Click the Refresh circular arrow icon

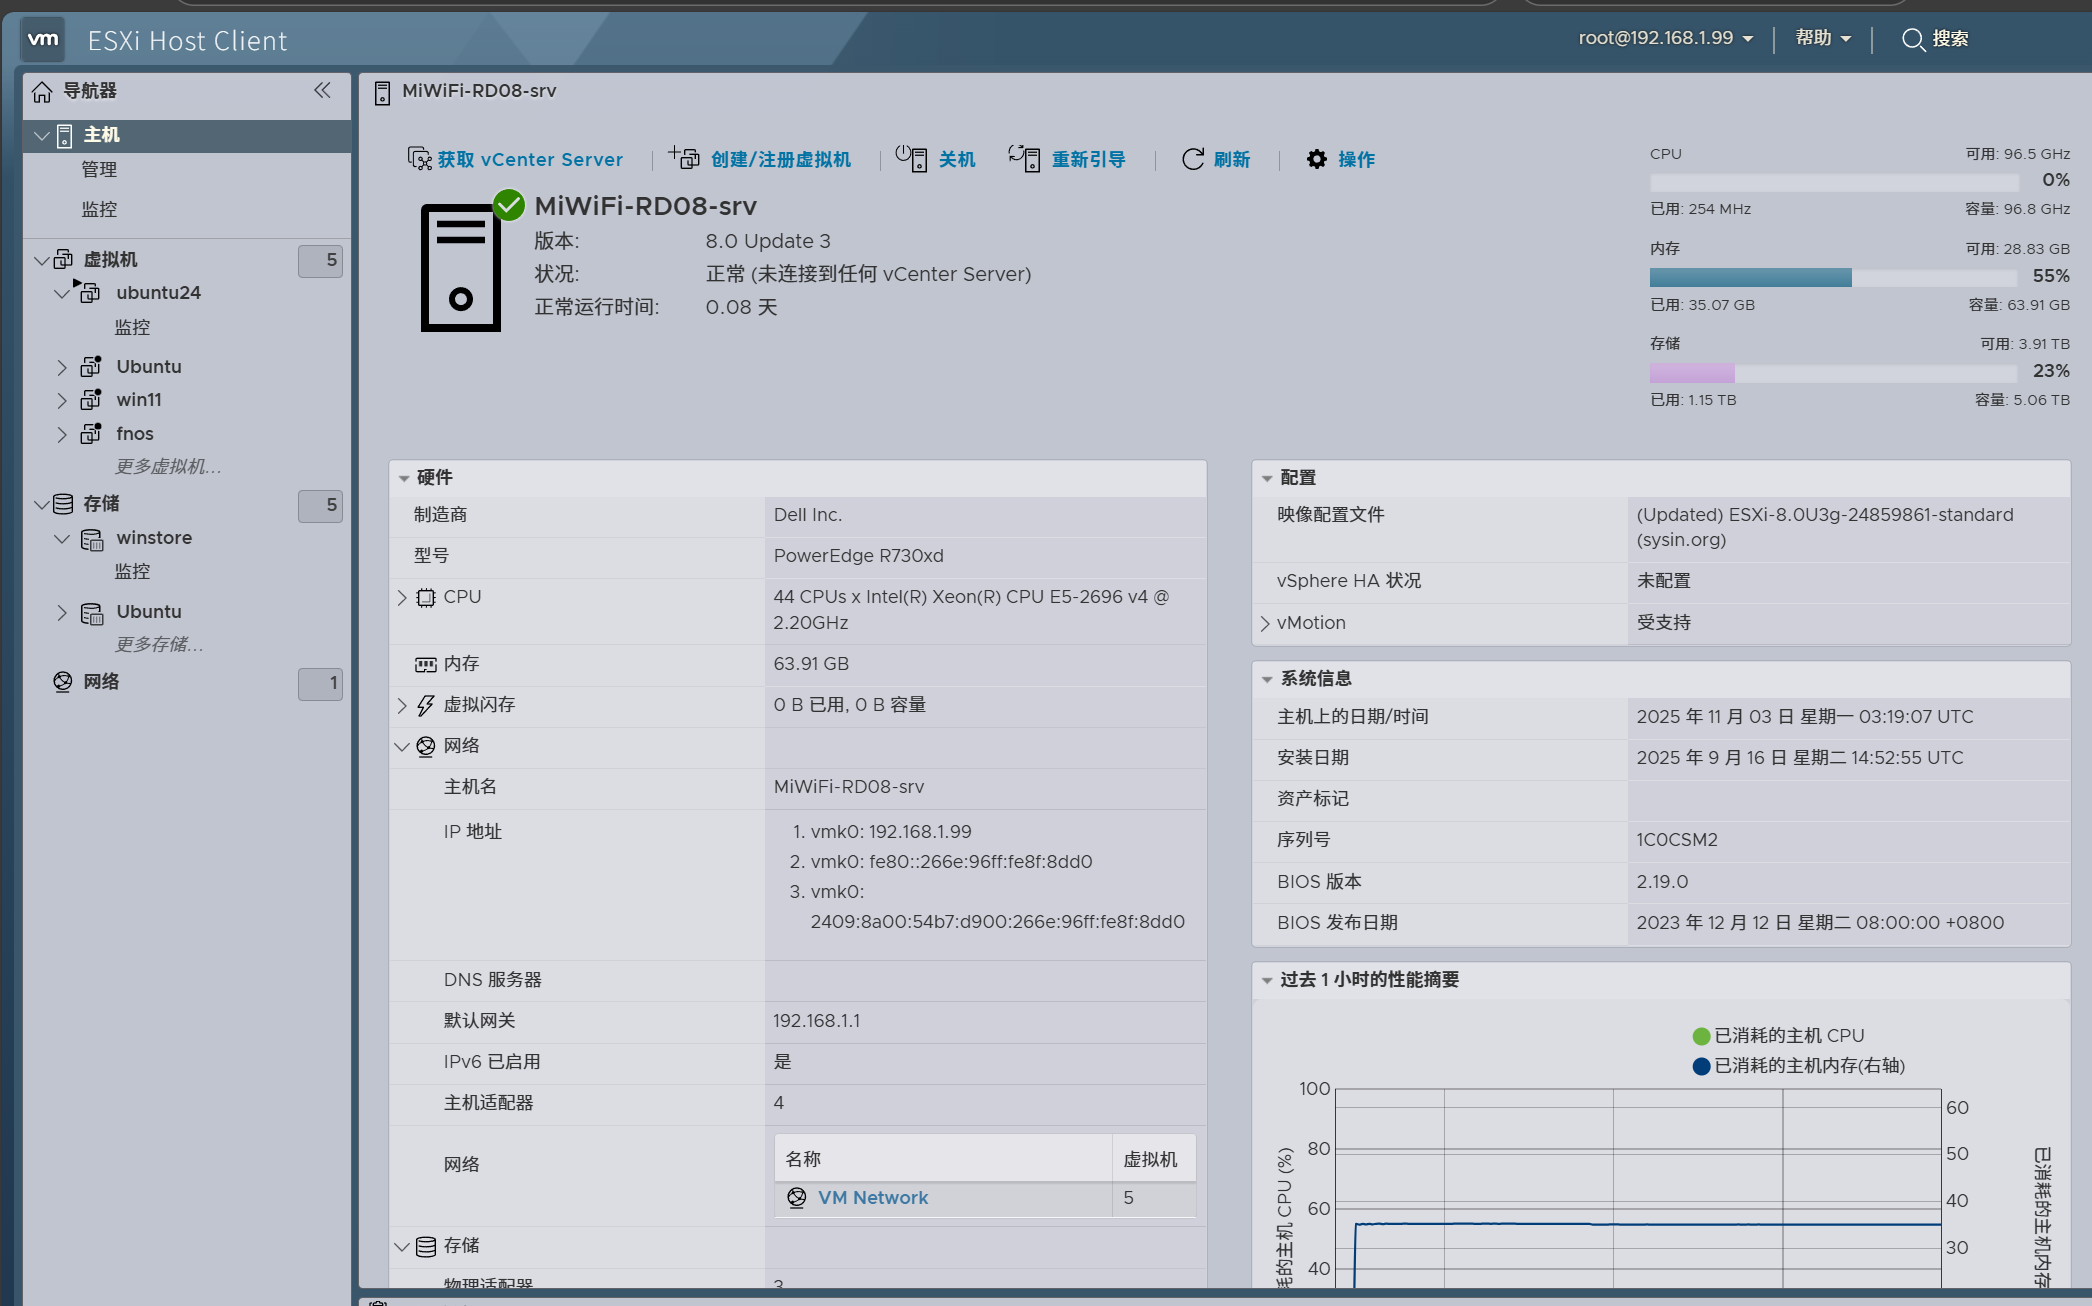click(x=1192, y=159)
